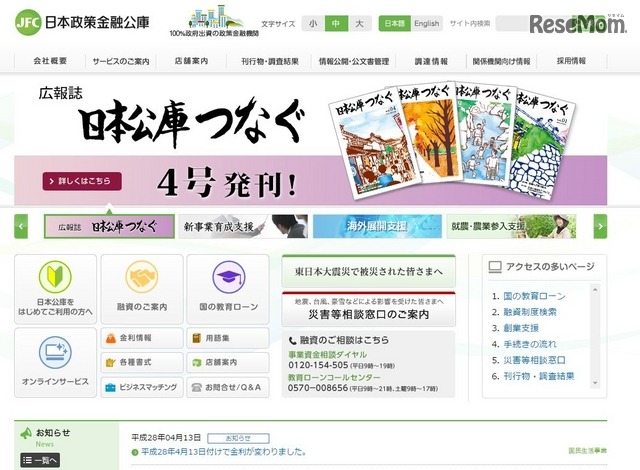Image resolution: width=640 pixels, height=470 pixels.
Task: Click the date 平成28年04月13日
Action: [166, 438]
